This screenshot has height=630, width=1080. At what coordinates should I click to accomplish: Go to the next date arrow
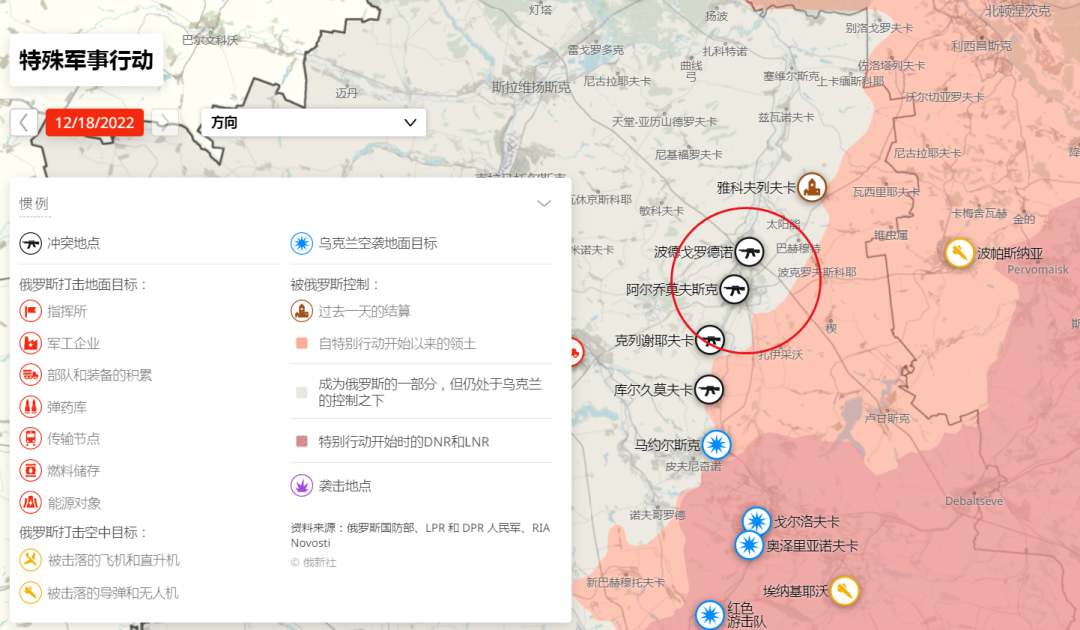[164, 123]
